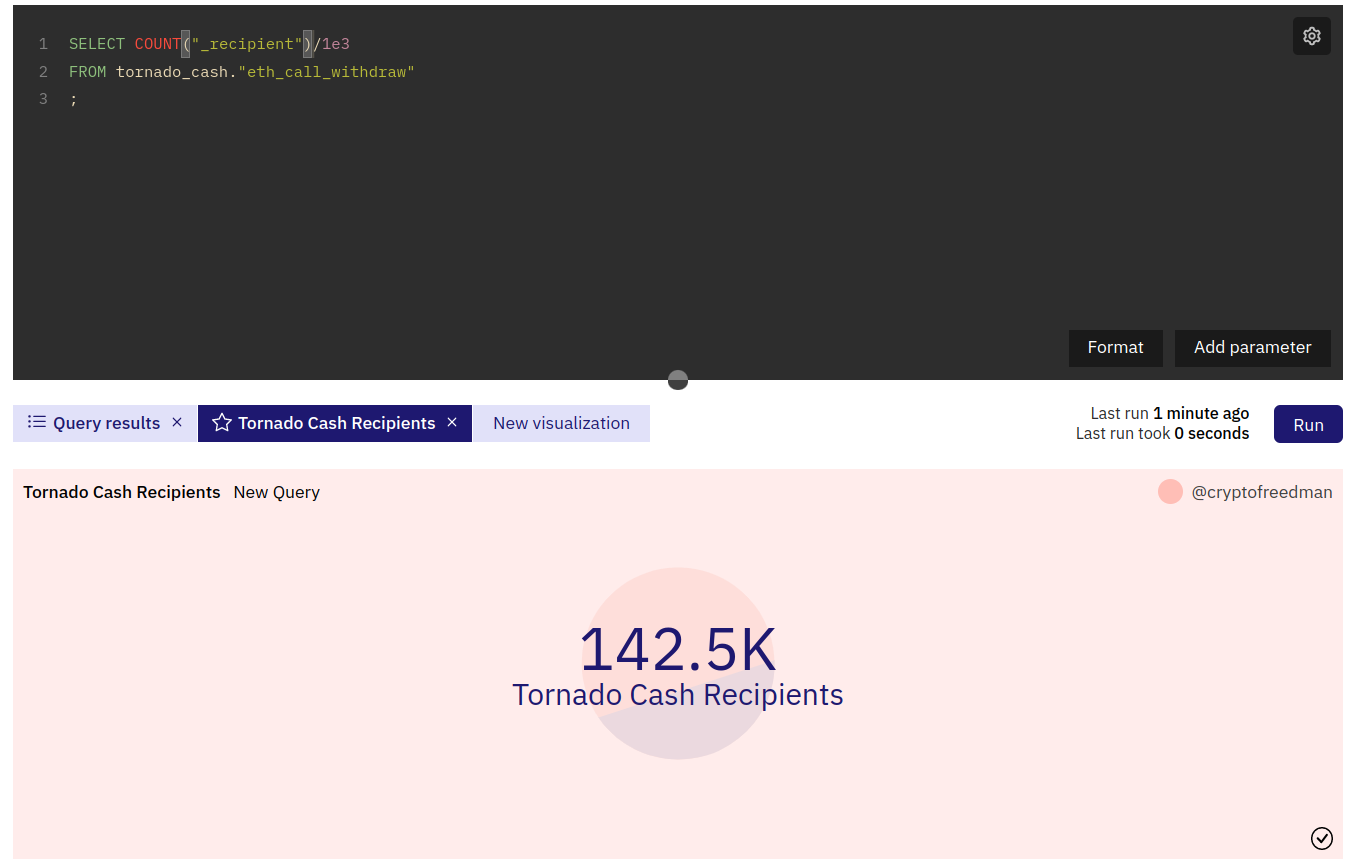Click line number 1 in the gutter
Image resolution: width=1353 pixels, height=868 pixels.
tap(43, 44)
